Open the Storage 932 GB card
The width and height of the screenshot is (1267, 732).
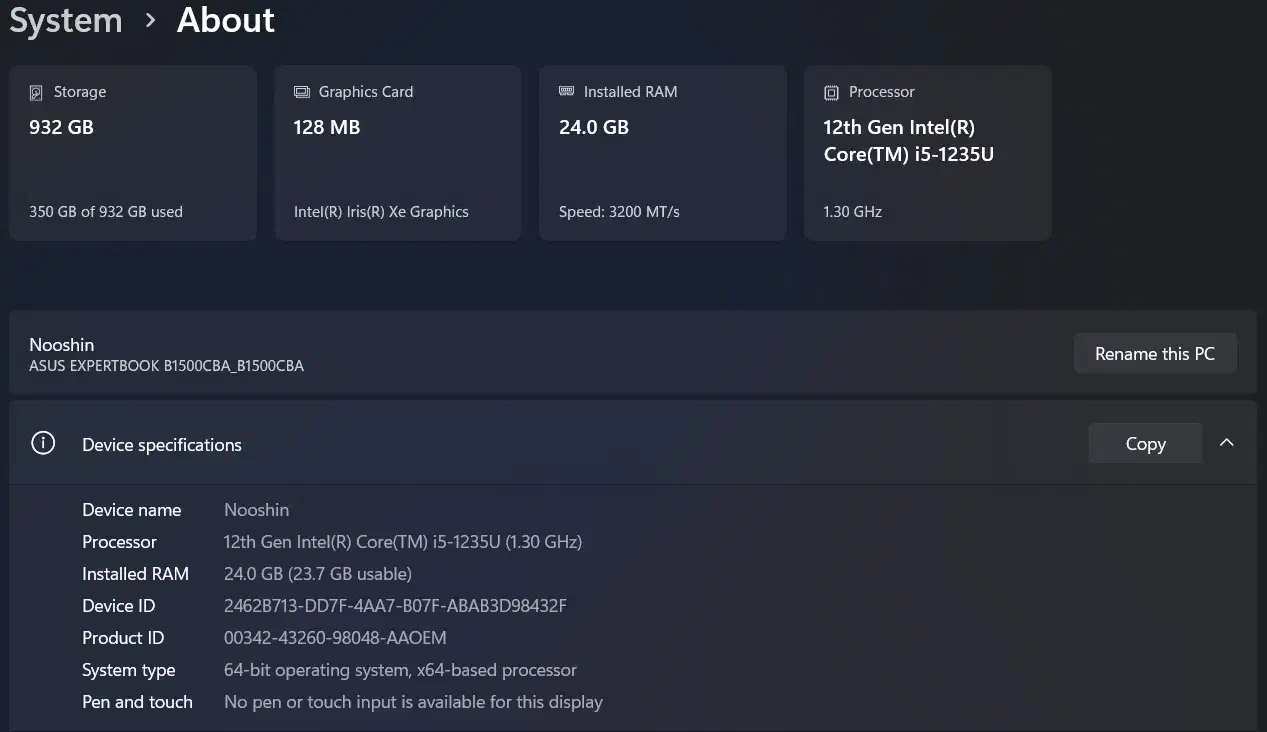(x=133, y=153)
